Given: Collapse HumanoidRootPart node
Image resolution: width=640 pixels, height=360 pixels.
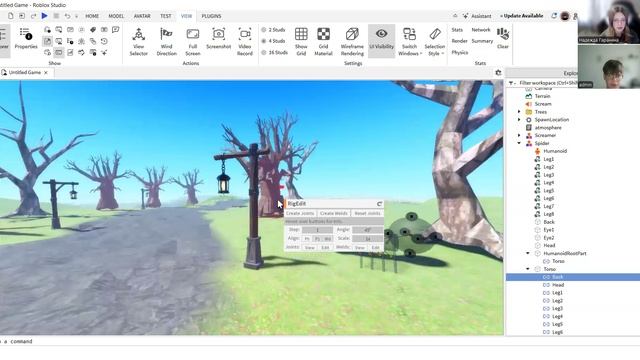Looking at the screenshot, I should click(528, 253).
